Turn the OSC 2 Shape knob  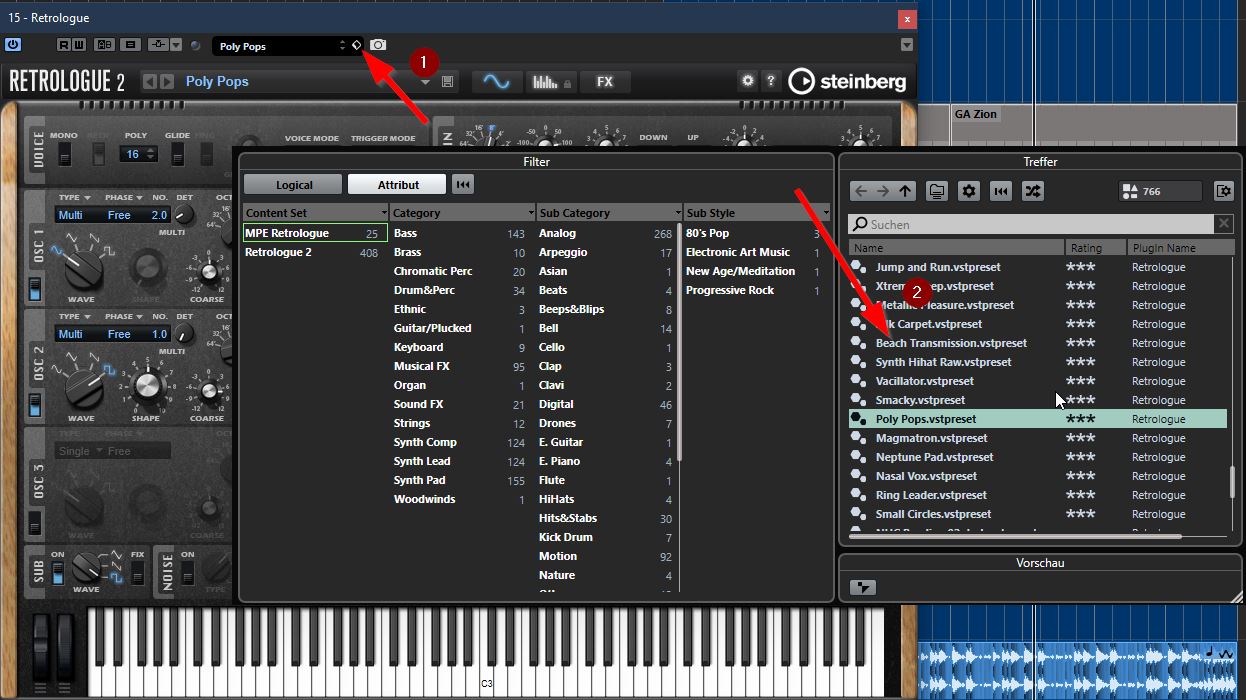click(x=147, y=386)
